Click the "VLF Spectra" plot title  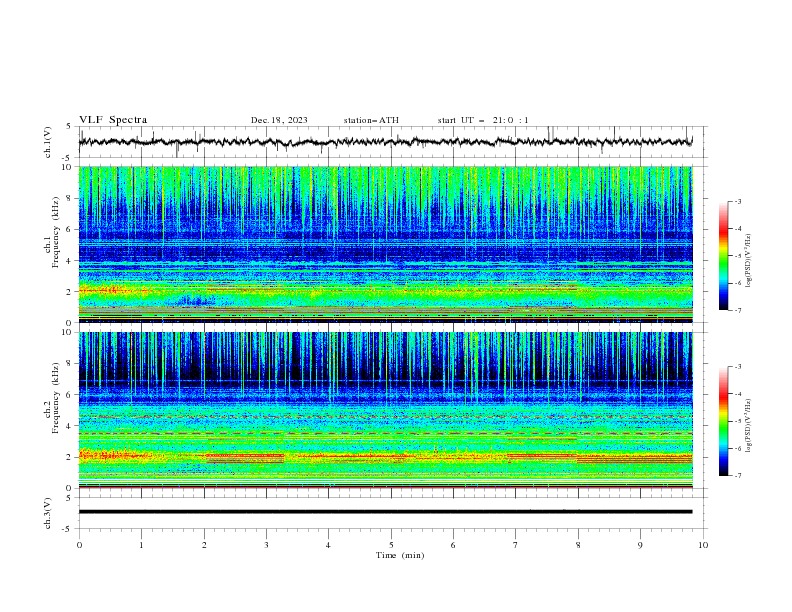(x=113, y=120)
